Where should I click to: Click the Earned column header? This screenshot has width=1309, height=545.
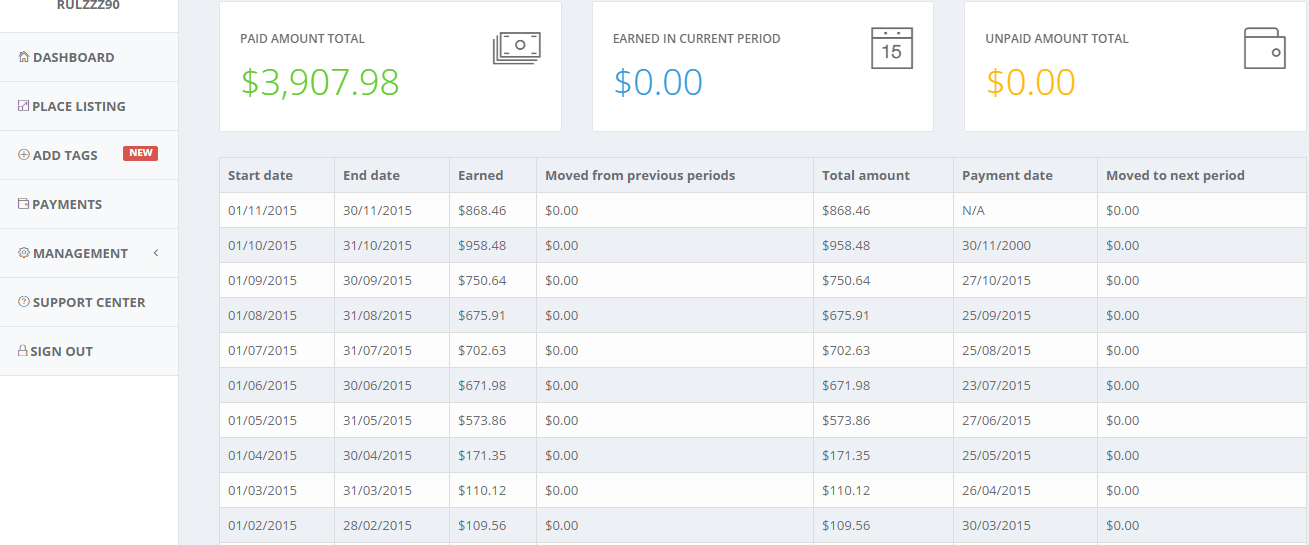pyautogui.click(x=481, y=175)
